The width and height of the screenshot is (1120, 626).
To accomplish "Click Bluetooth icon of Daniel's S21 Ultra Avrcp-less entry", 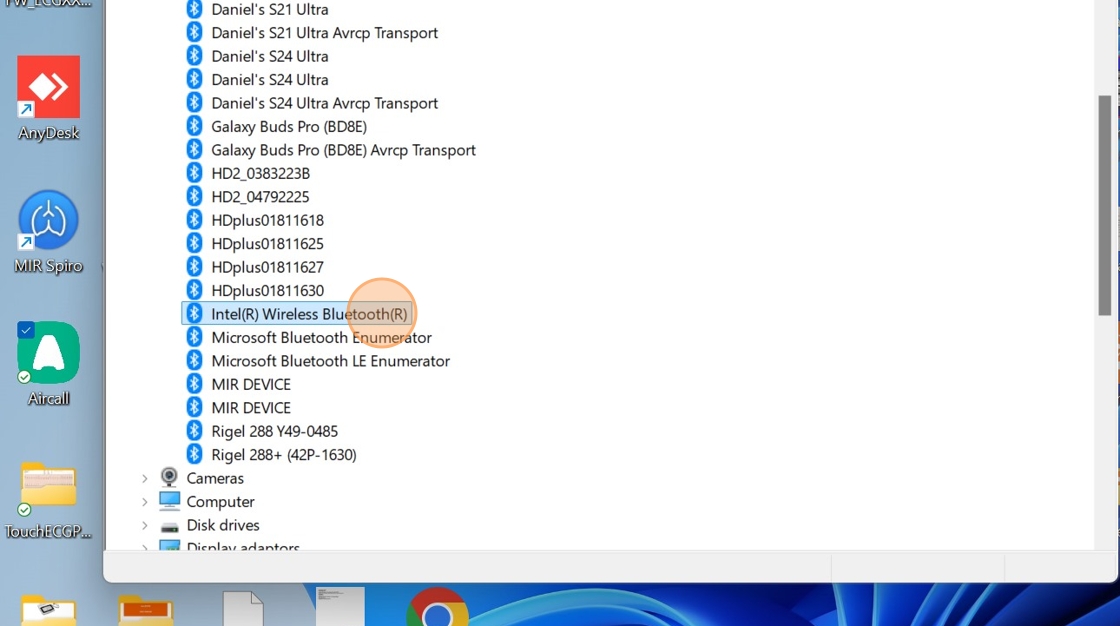I will click(194, 9).
